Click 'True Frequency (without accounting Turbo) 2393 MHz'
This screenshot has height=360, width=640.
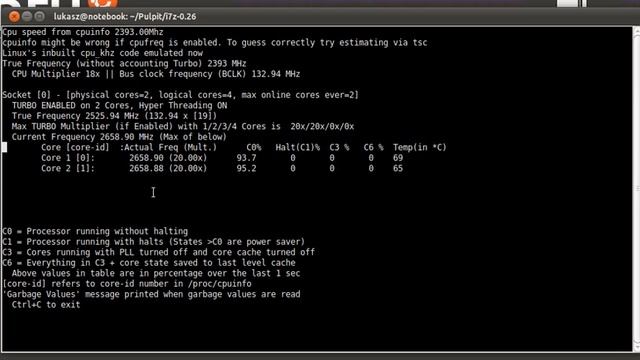[x=124, y=64]
